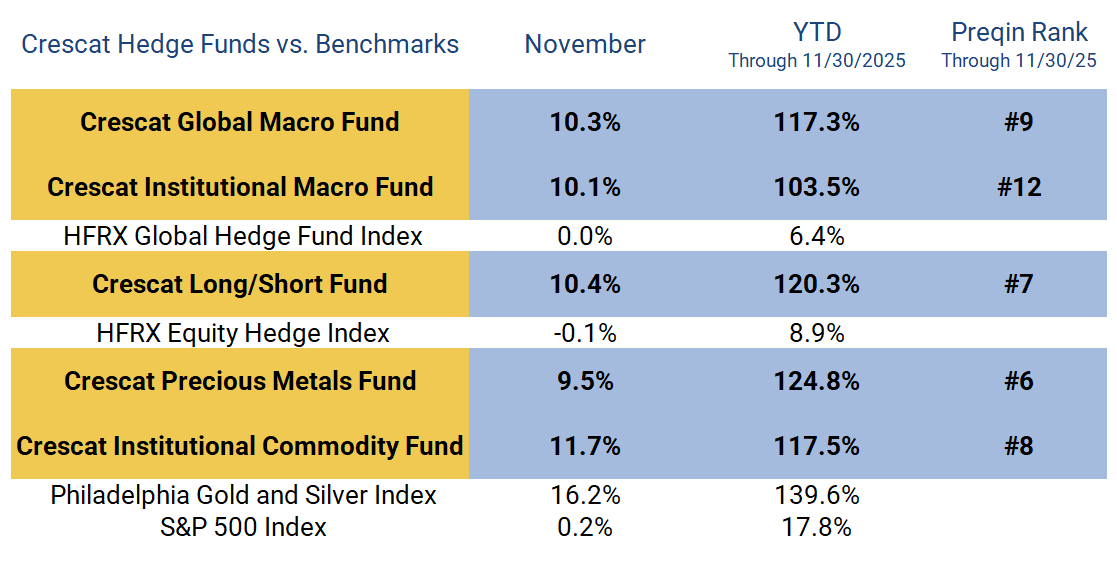Select the Crescat Precious Metals Fund label

[x=240, y=381]
